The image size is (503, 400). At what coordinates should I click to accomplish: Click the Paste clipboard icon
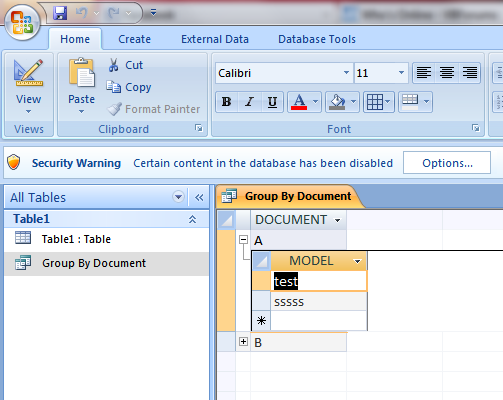82,72
